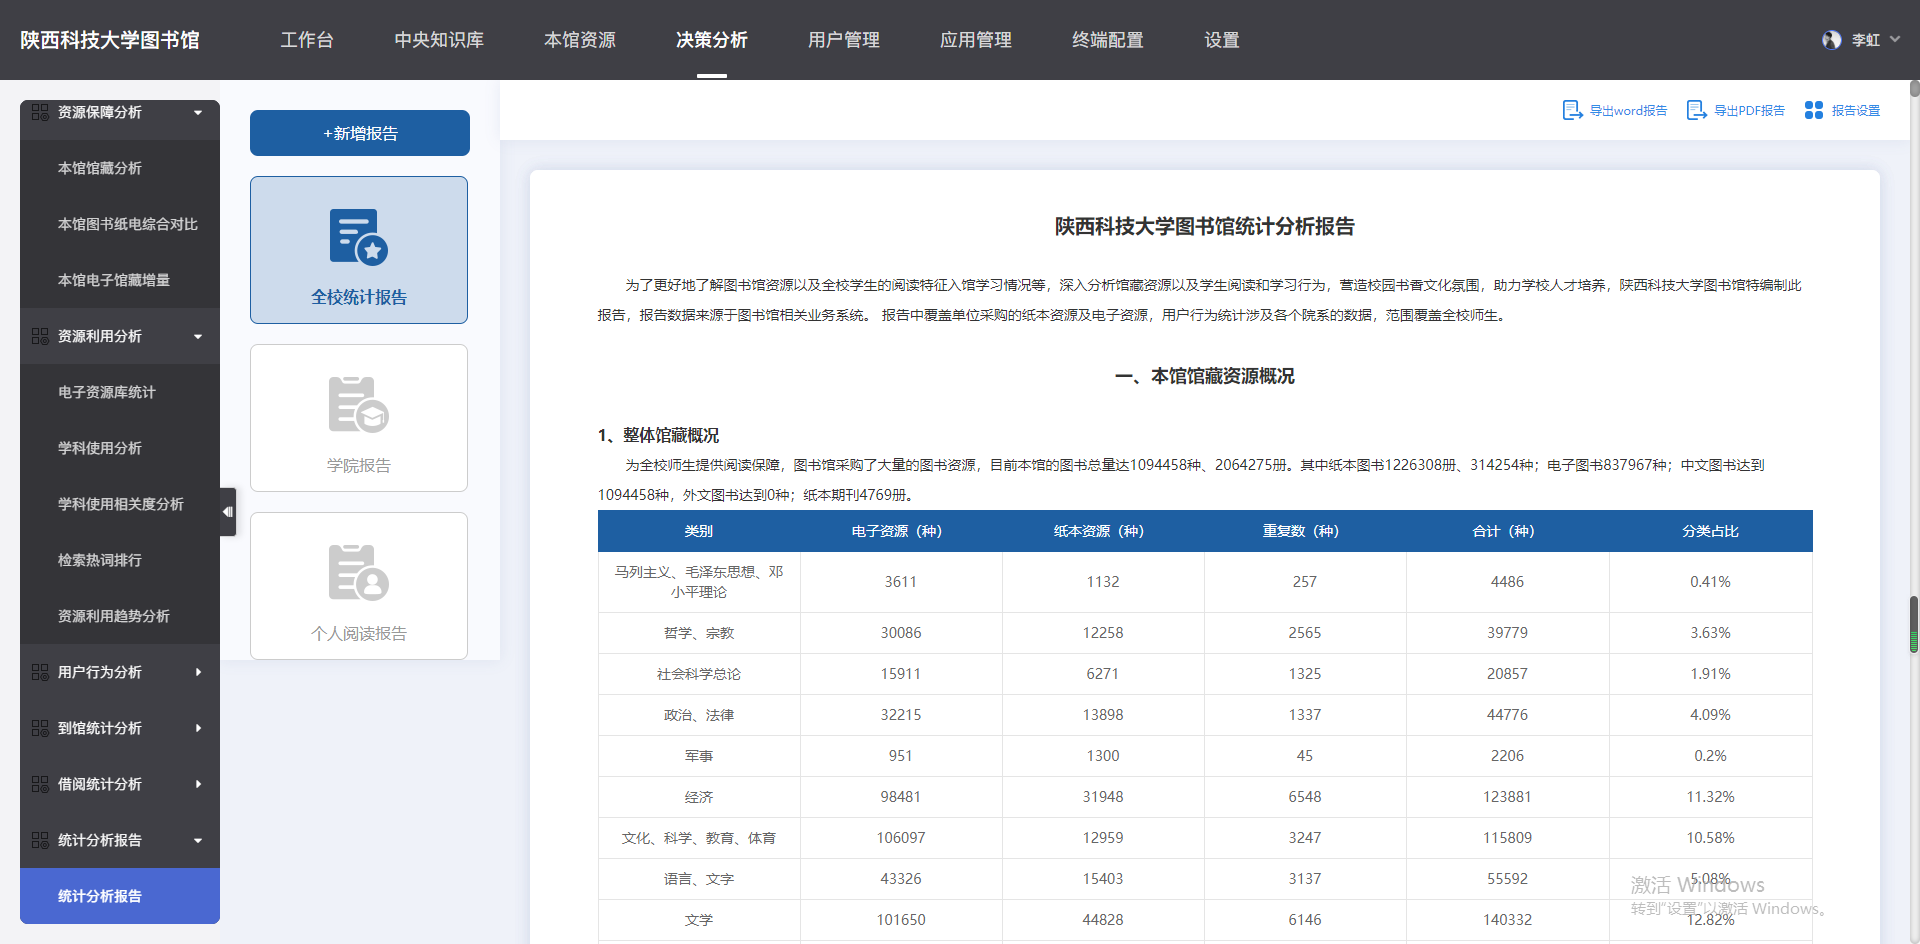Viewport: 1920px width, 944px height.
Task: Click the 分类占比 table column header
Action: coord(1710,531)
